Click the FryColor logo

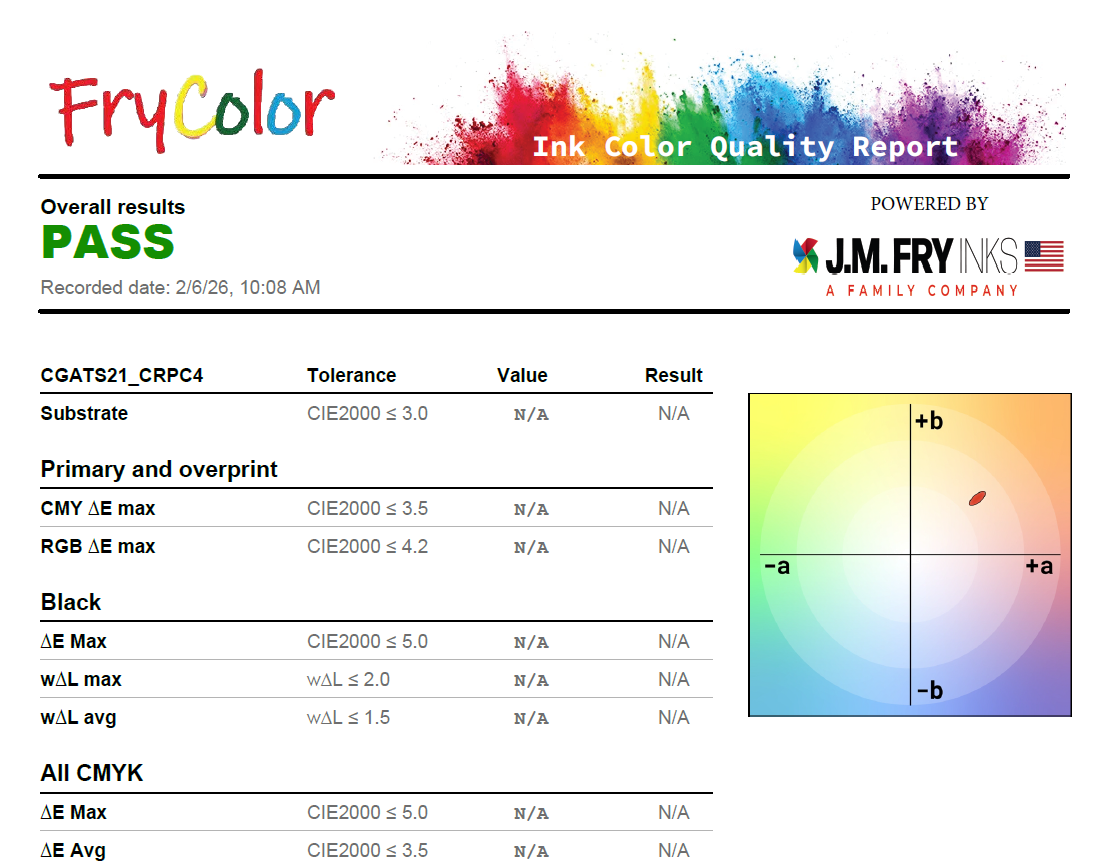point(192,111)
